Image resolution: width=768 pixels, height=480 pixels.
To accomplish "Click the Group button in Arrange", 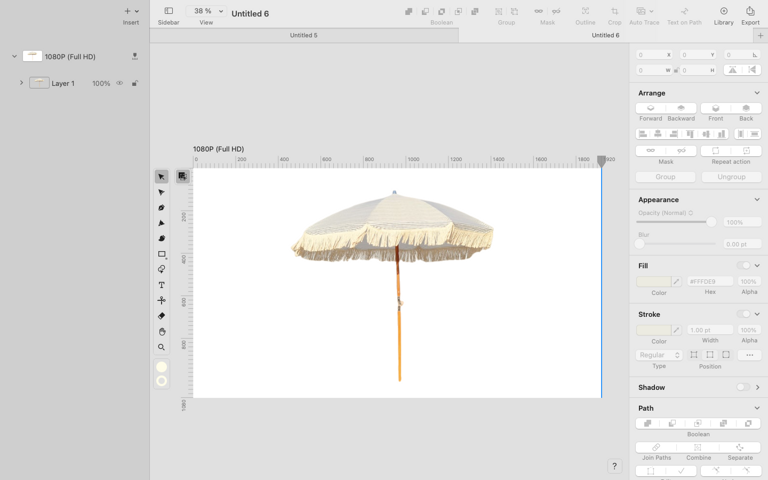I will pos(665,177).
